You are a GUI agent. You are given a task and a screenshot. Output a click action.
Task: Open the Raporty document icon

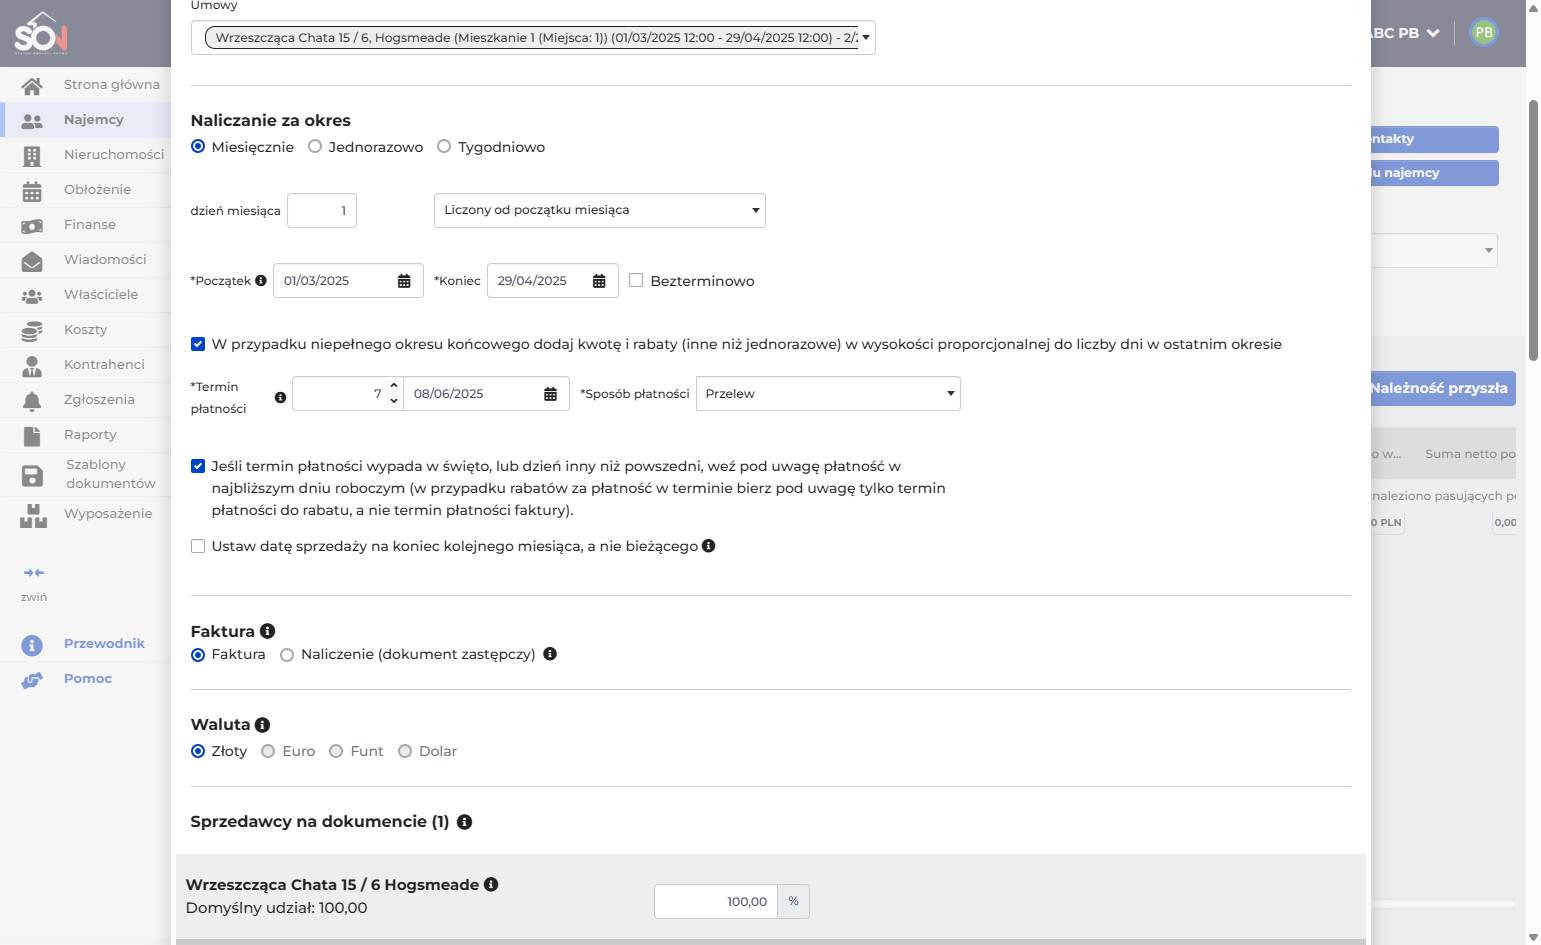pyautogui.click(x=32, y=436)
